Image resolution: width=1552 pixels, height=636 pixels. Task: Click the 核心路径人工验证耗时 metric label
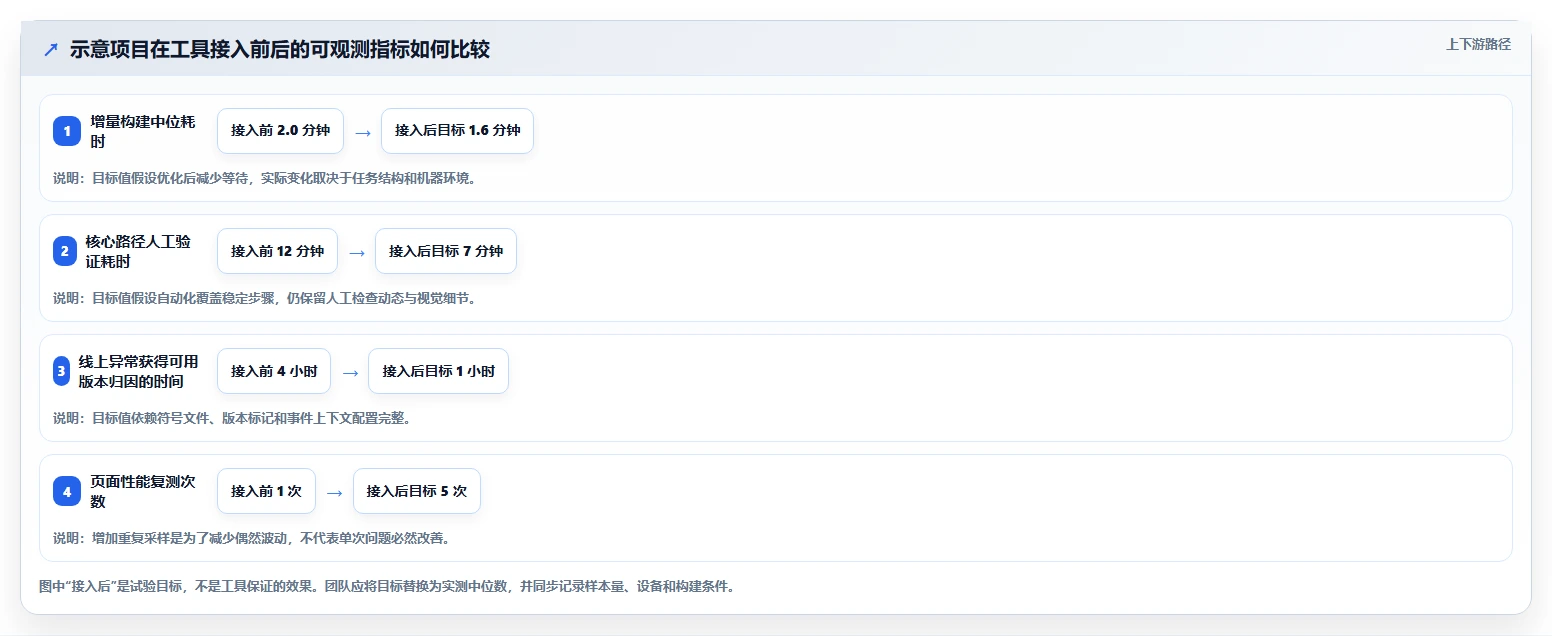(x=138, y=251)
